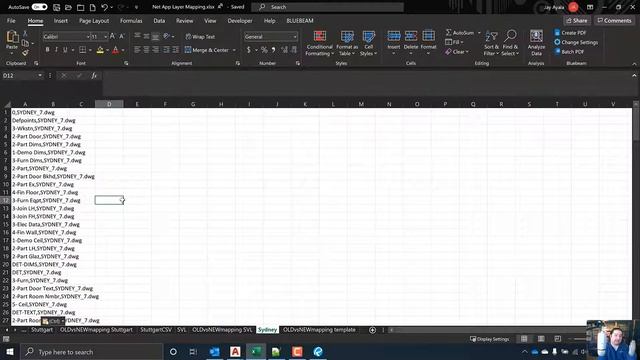
Task: Click the Delete cells icon
Action: point(411,36)
